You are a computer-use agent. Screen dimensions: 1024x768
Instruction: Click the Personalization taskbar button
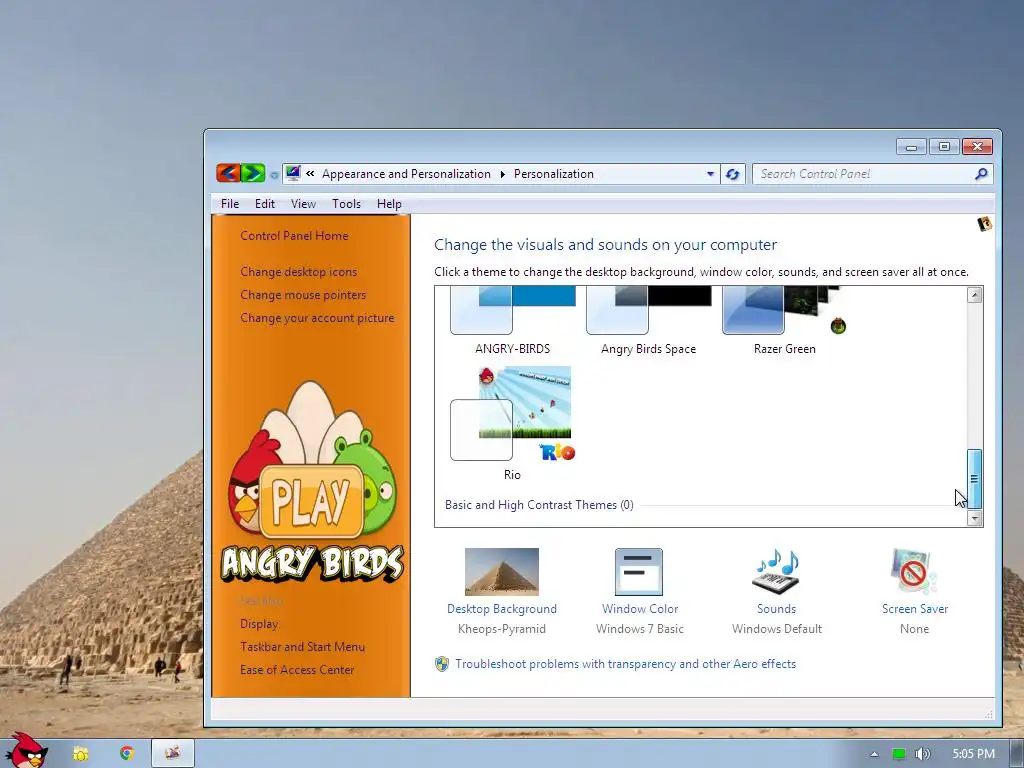point(172,754)
